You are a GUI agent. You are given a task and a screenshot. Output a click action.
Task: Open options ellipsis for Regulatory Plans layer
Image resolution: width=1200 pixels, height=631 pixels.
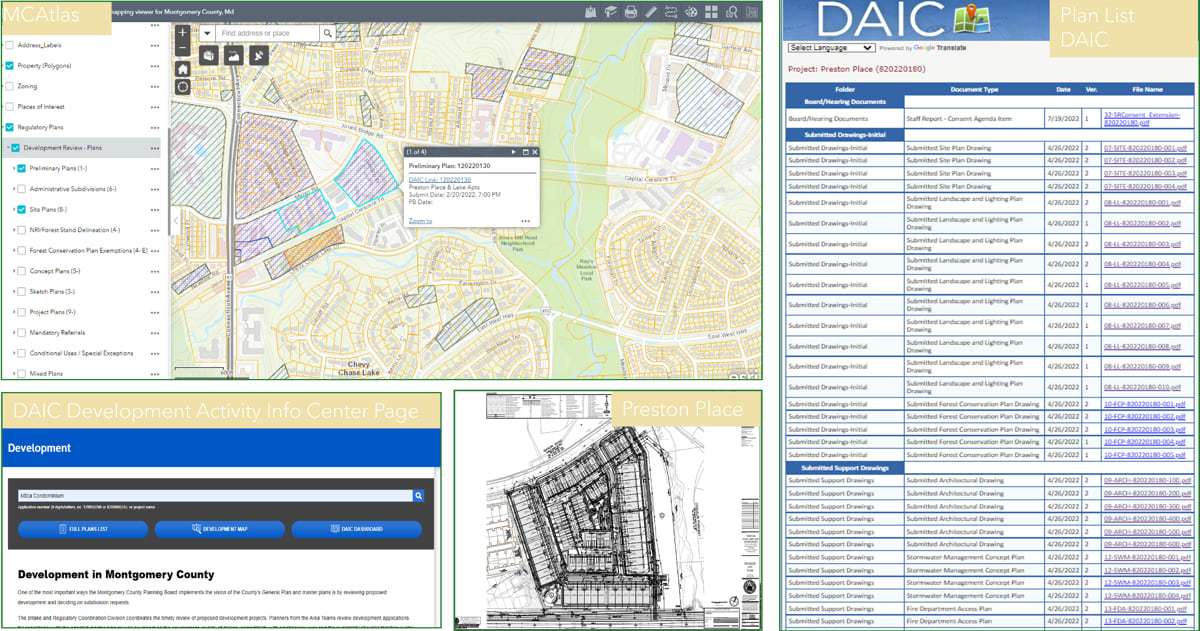155,127
